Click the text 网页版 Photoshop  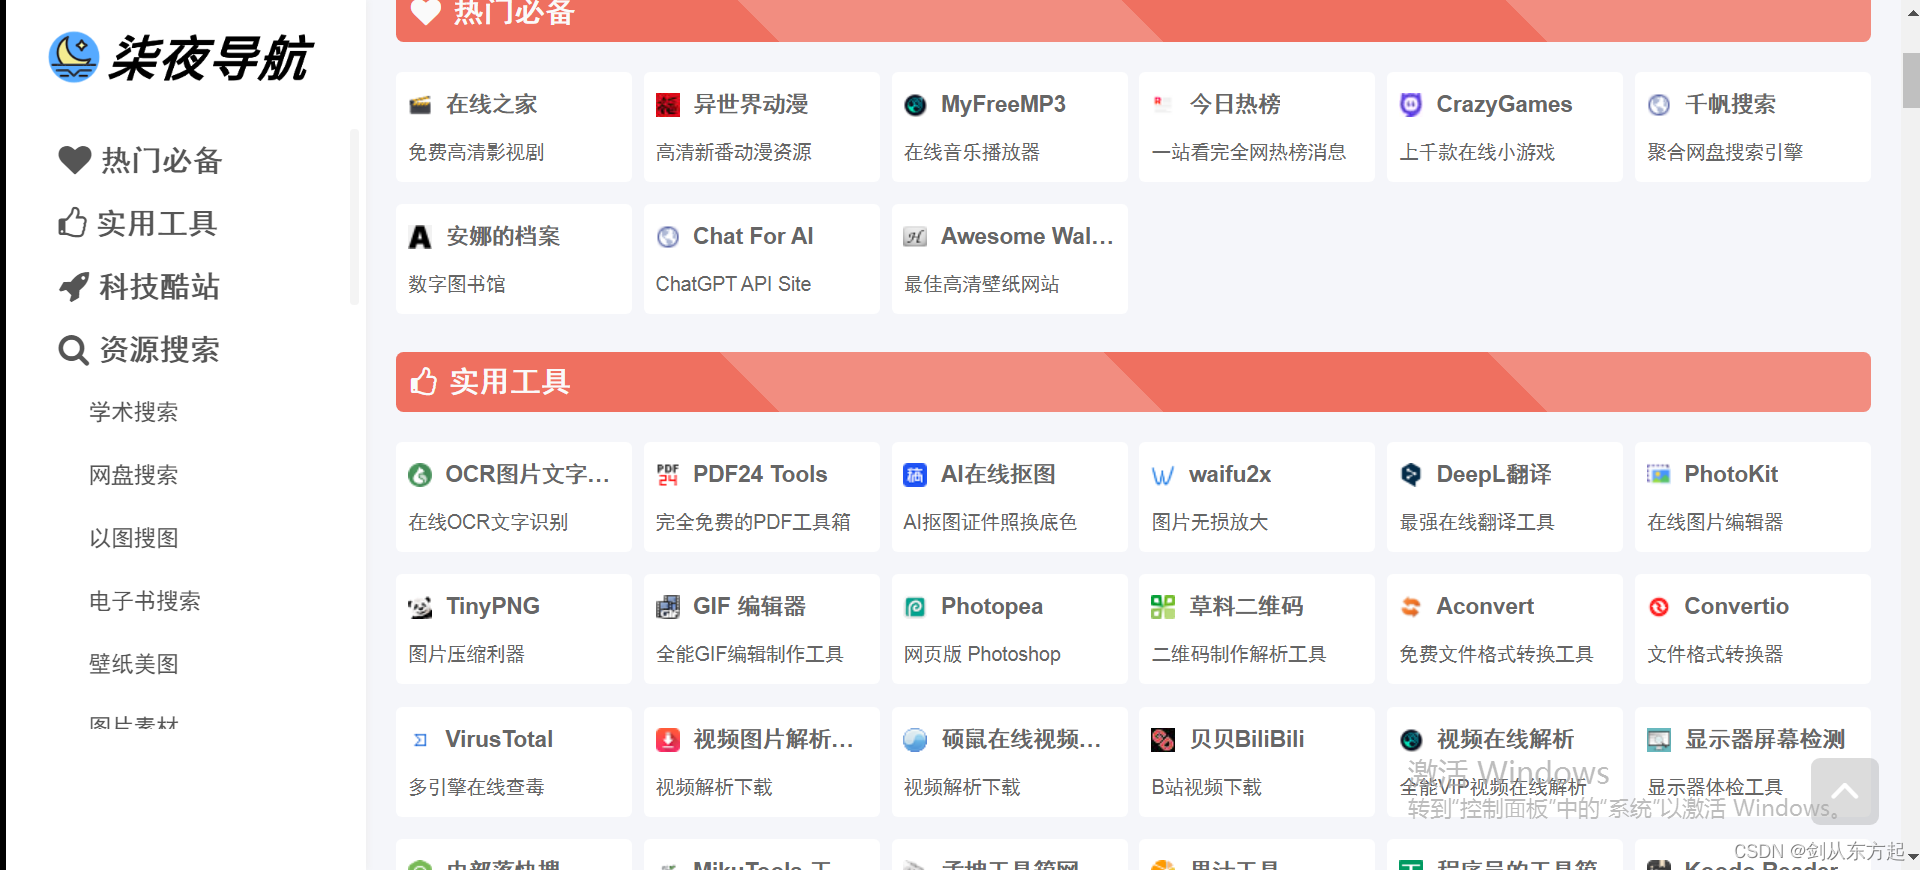tap(982, 654)
